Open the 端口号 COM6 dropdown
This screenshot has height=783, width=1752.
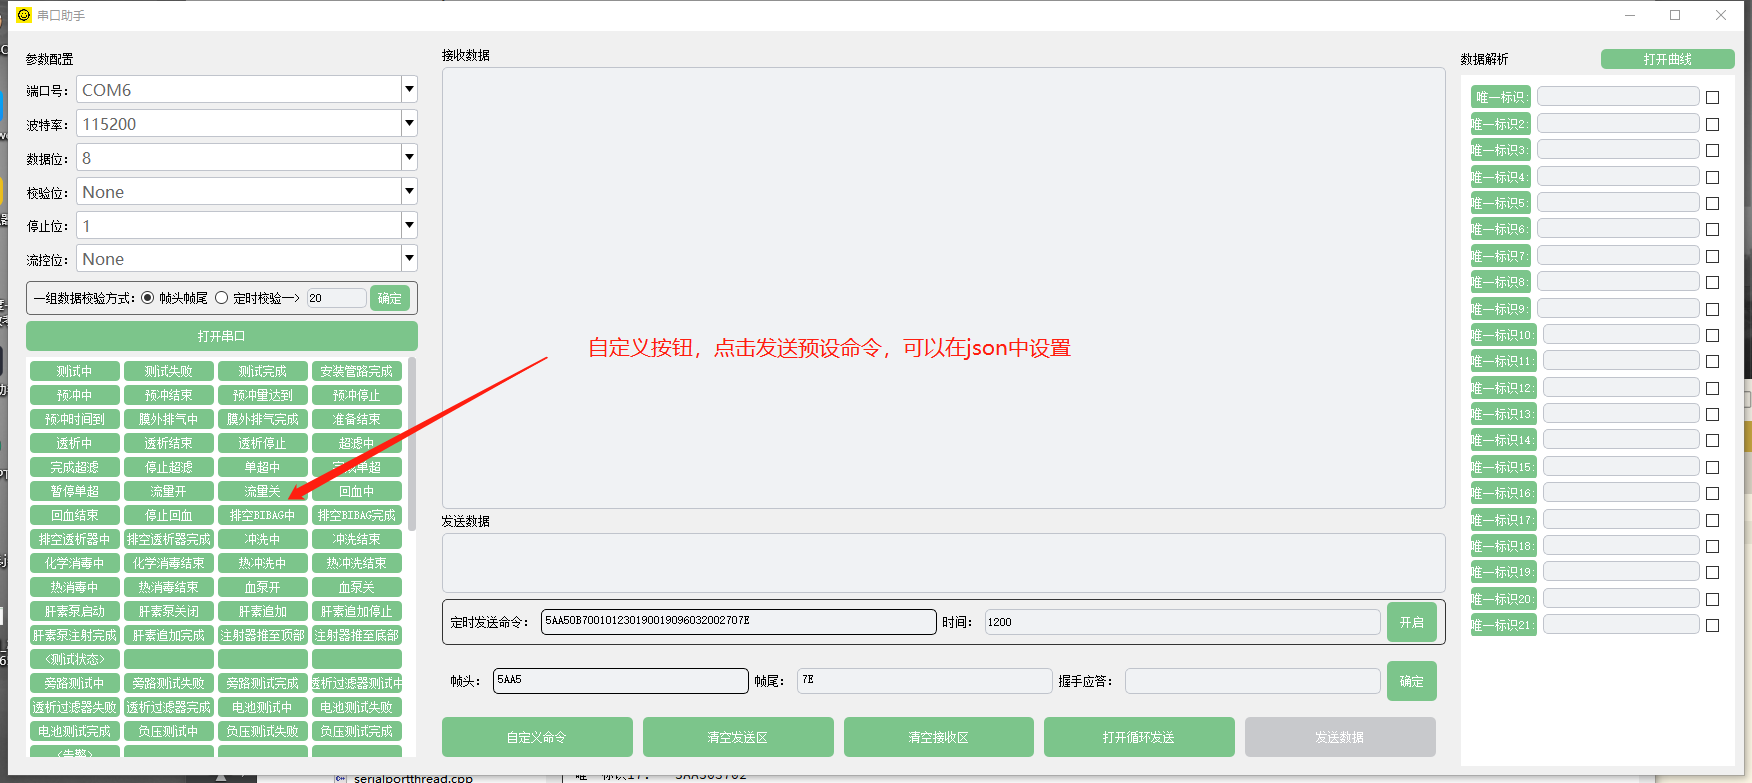409,90
